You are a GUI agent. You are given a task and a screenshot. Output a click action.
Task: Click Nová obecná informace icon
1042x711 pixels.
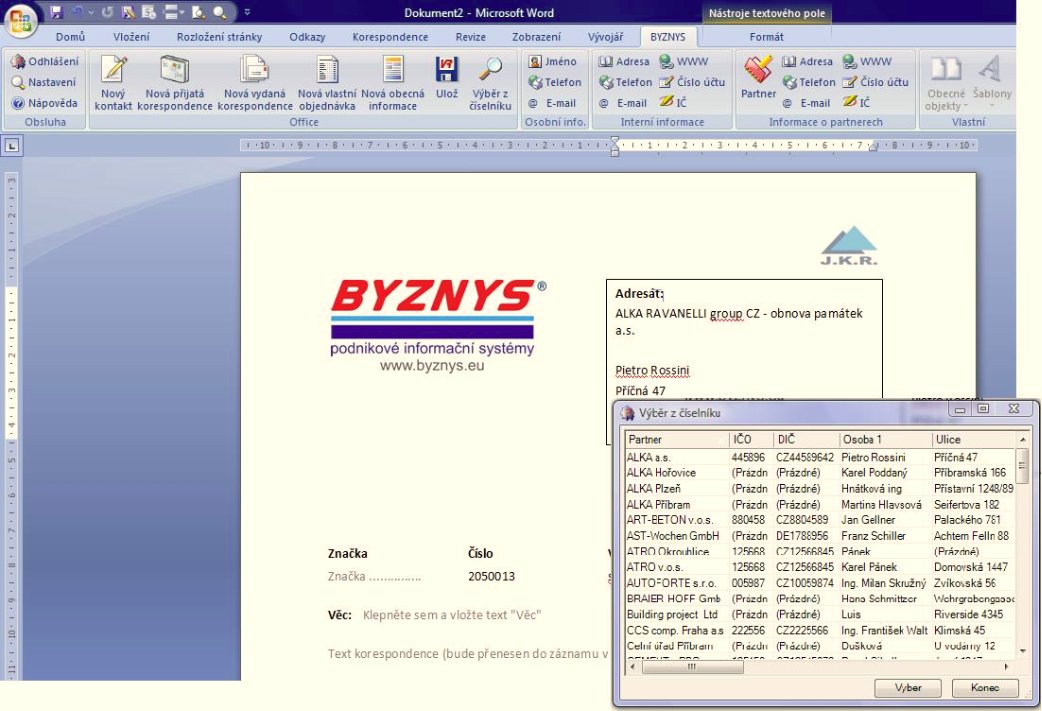click(x=393, y=69)
